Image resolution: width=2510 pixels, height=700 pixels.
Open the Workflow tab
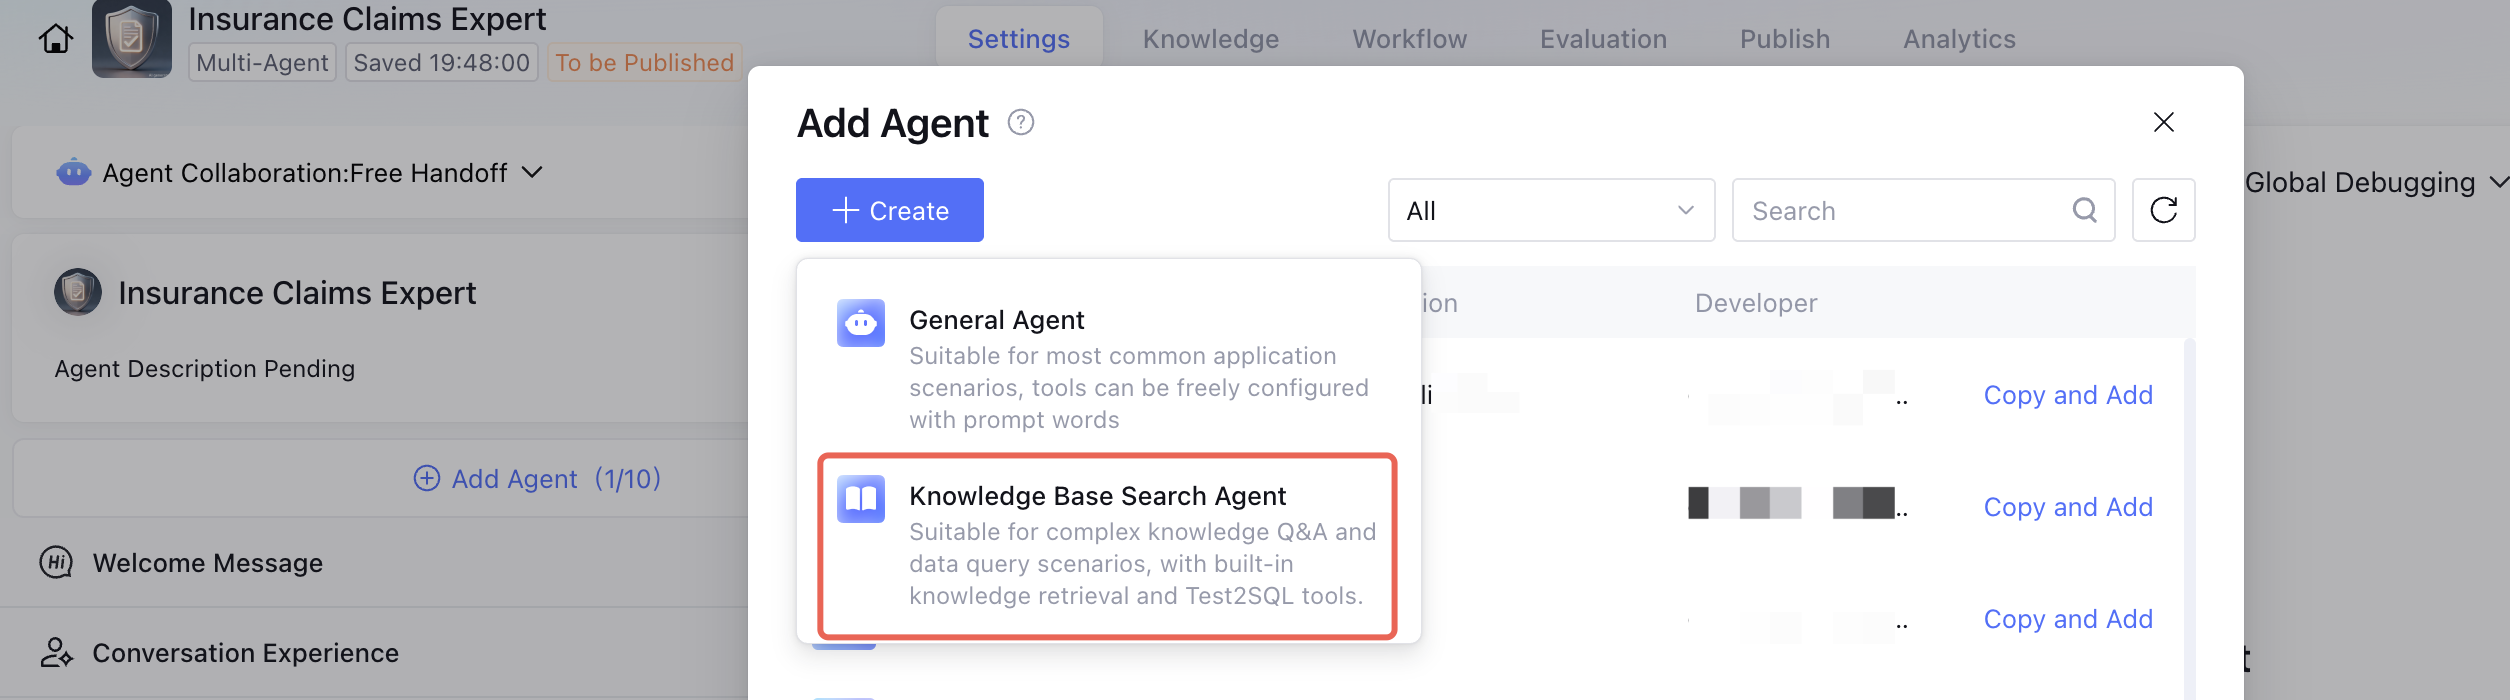(x=1409, y=39)
